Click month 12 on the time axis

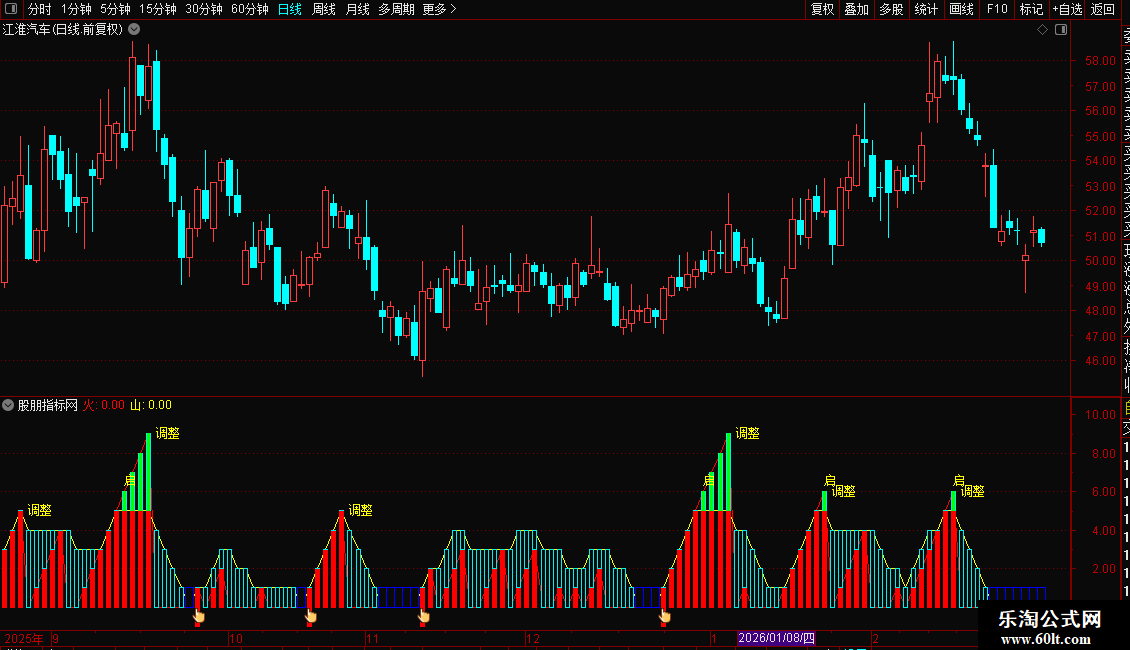click(533, 638)
